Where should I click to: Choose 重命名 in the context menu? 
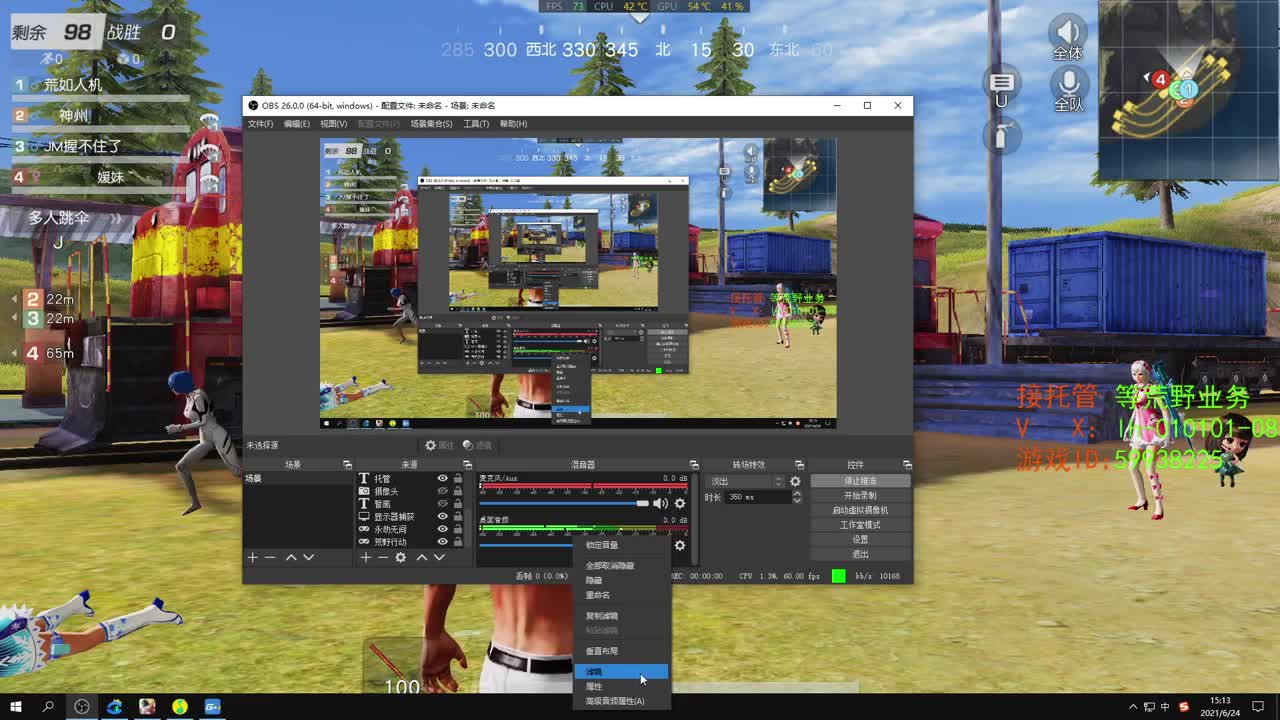click(621, 595)
